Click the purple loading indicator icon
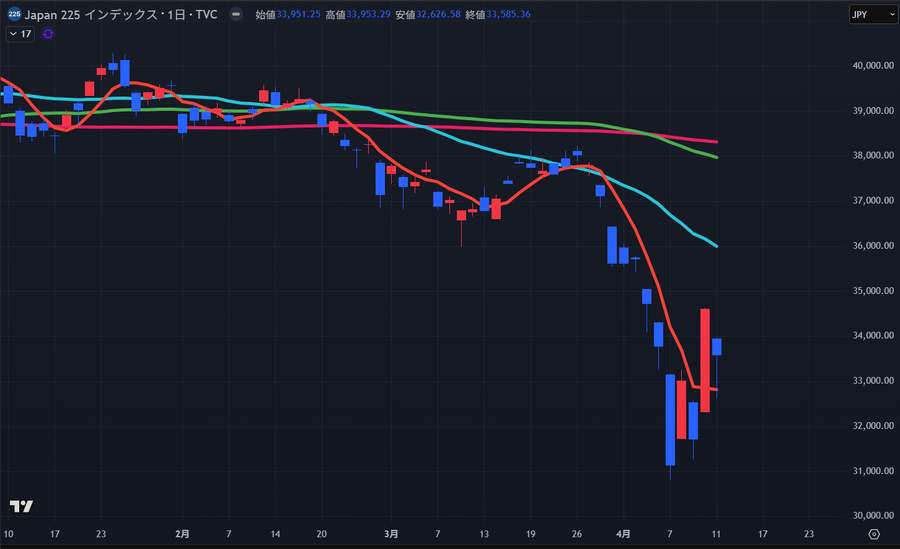 coord(48,34)
